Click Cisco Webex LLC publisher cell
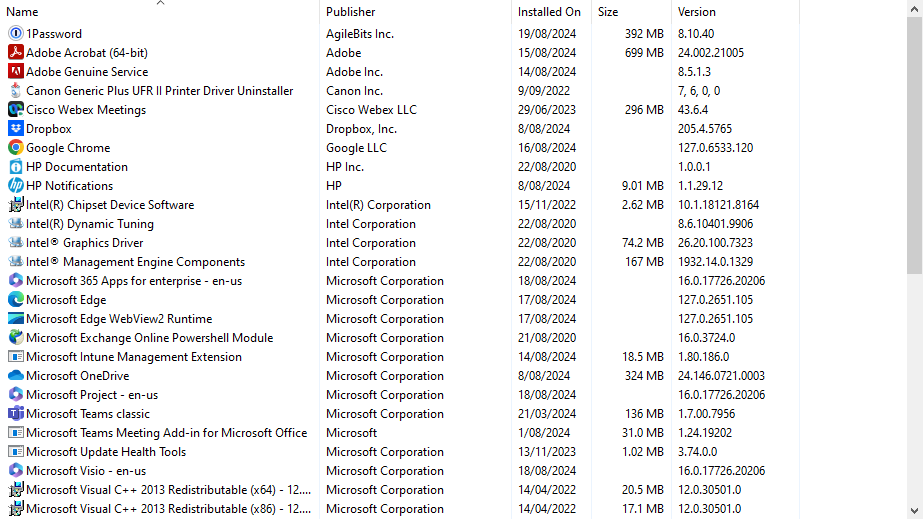The width and height of the screenshot is (923, 519). click(x=371, y=109)
